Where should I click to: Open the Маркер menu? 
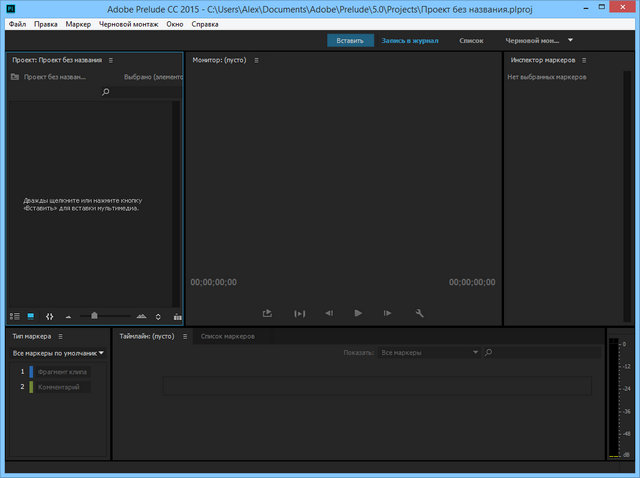pyautogui.click(x=79, y=22)
